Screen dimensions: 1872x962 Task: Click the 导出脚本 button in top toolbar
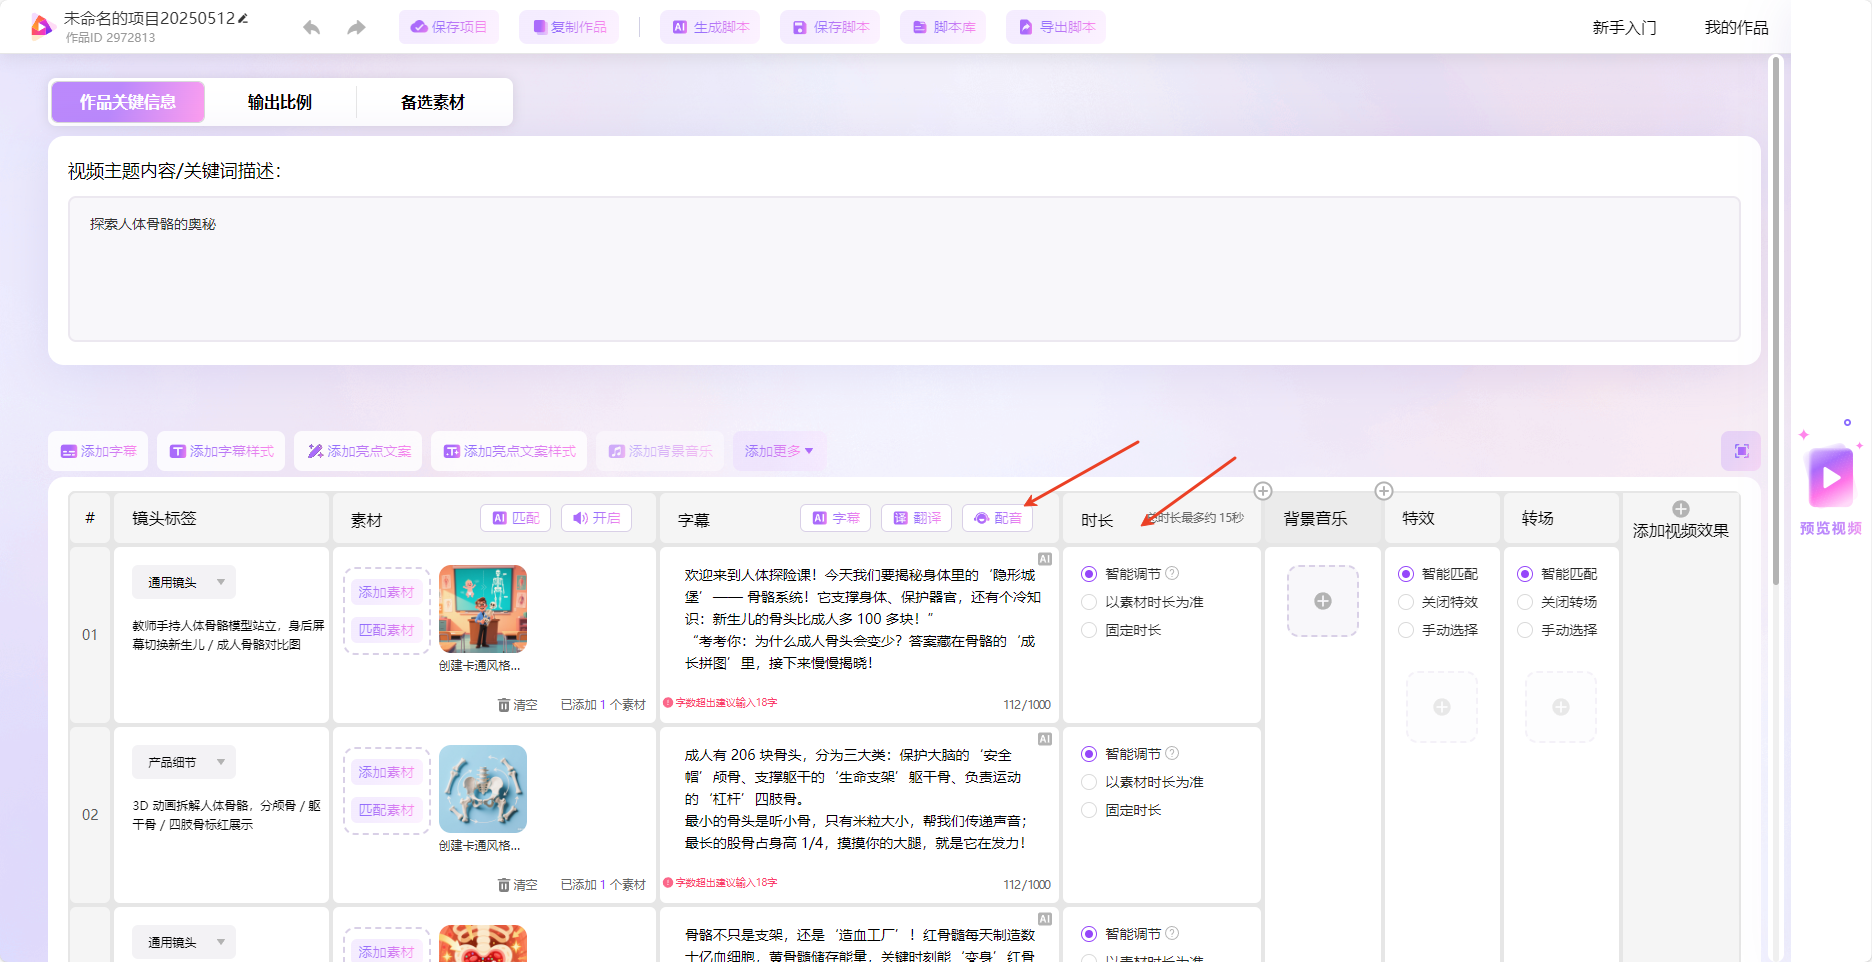(1056, 27)
